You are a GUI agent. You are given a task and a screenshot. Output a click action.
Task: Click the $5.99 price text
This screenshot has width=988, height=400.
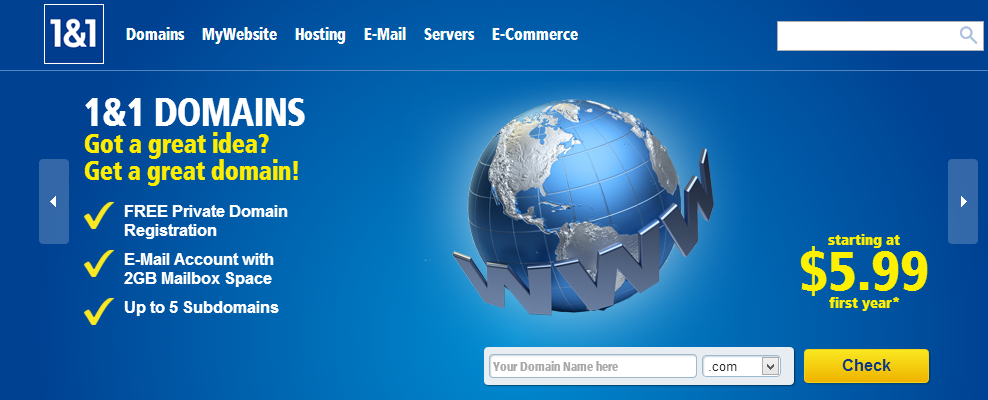[x=864, y=271]
